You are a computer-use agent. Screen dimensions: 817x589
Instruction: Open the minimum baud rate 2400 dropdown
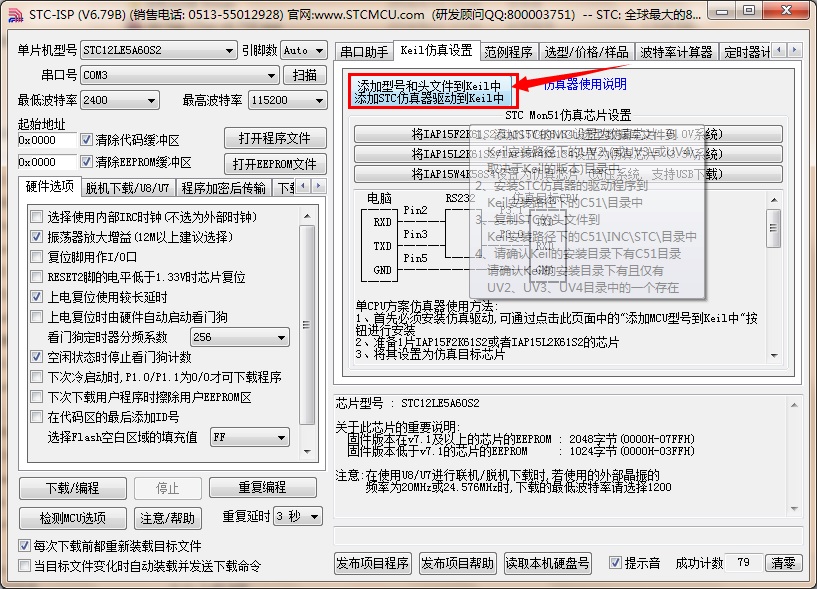[120, 100]
